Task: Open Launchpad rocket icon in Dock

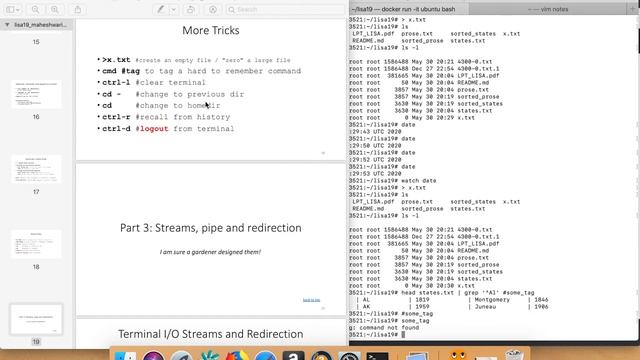Action: tap(181, 356)
